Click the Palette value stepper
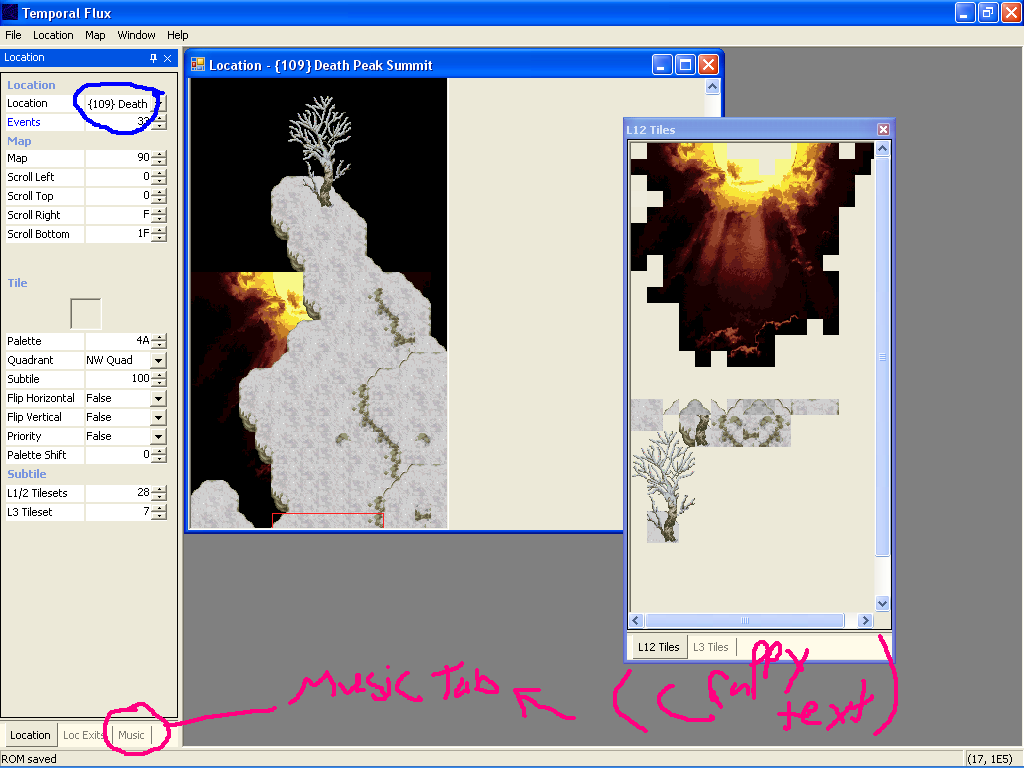The width and height of the screenshot is (1024, 768). pos(159,341)
